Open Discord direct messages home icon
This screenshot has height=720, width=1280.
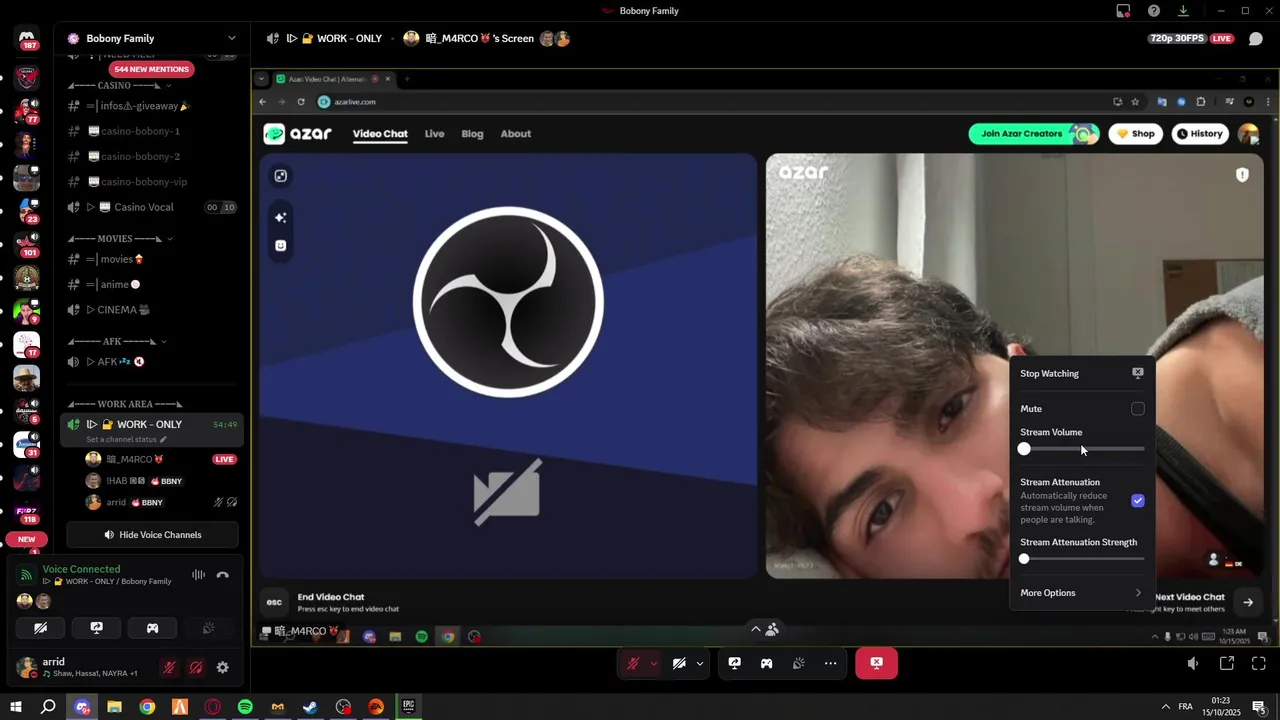[x=27, y=38]
